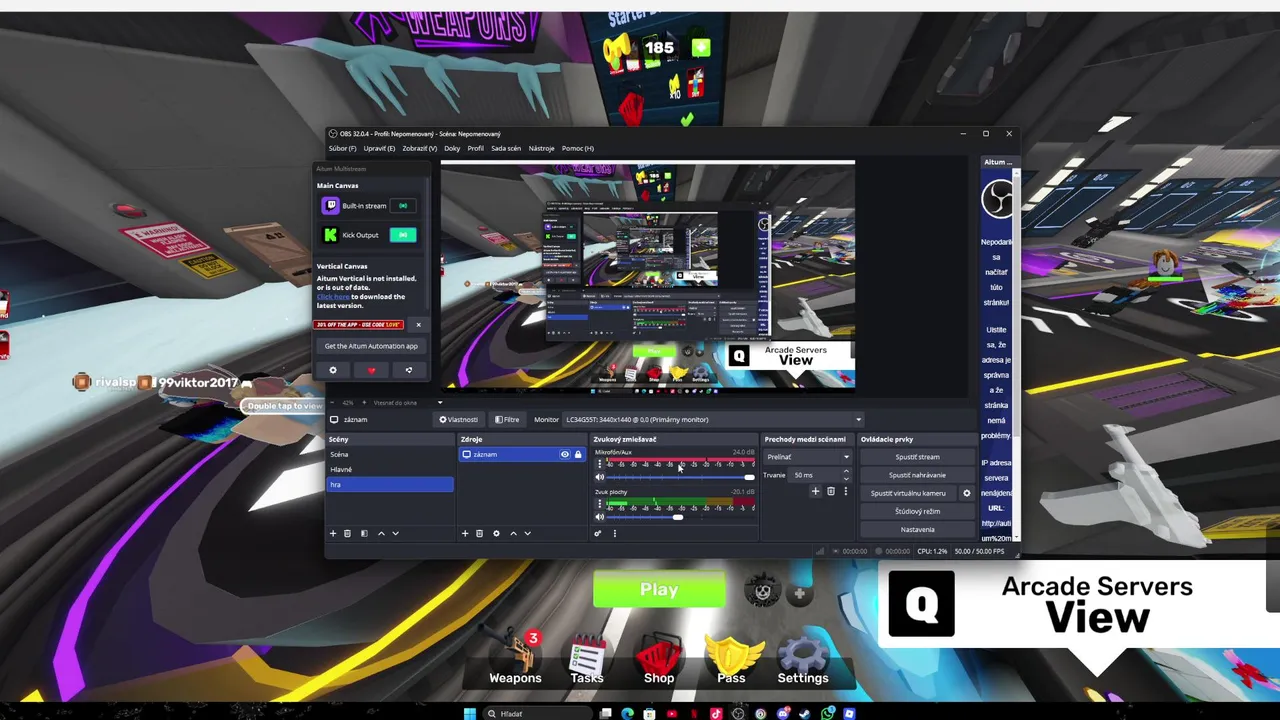Click the share icon in Aitum panel
The image size is (1280, 720).
point(408,370)
